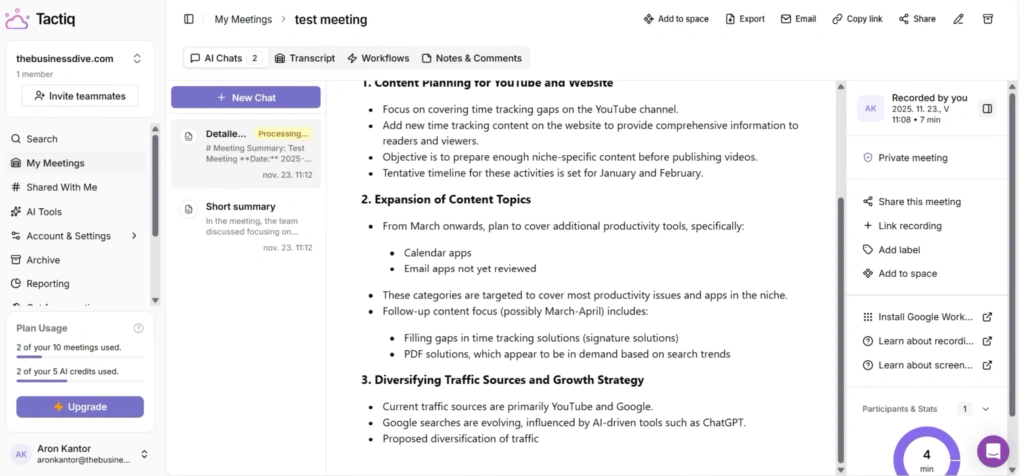Screen dimensions: 1020x476
Task: Click the Add to space toolbar button
Action: click(676, 20)
